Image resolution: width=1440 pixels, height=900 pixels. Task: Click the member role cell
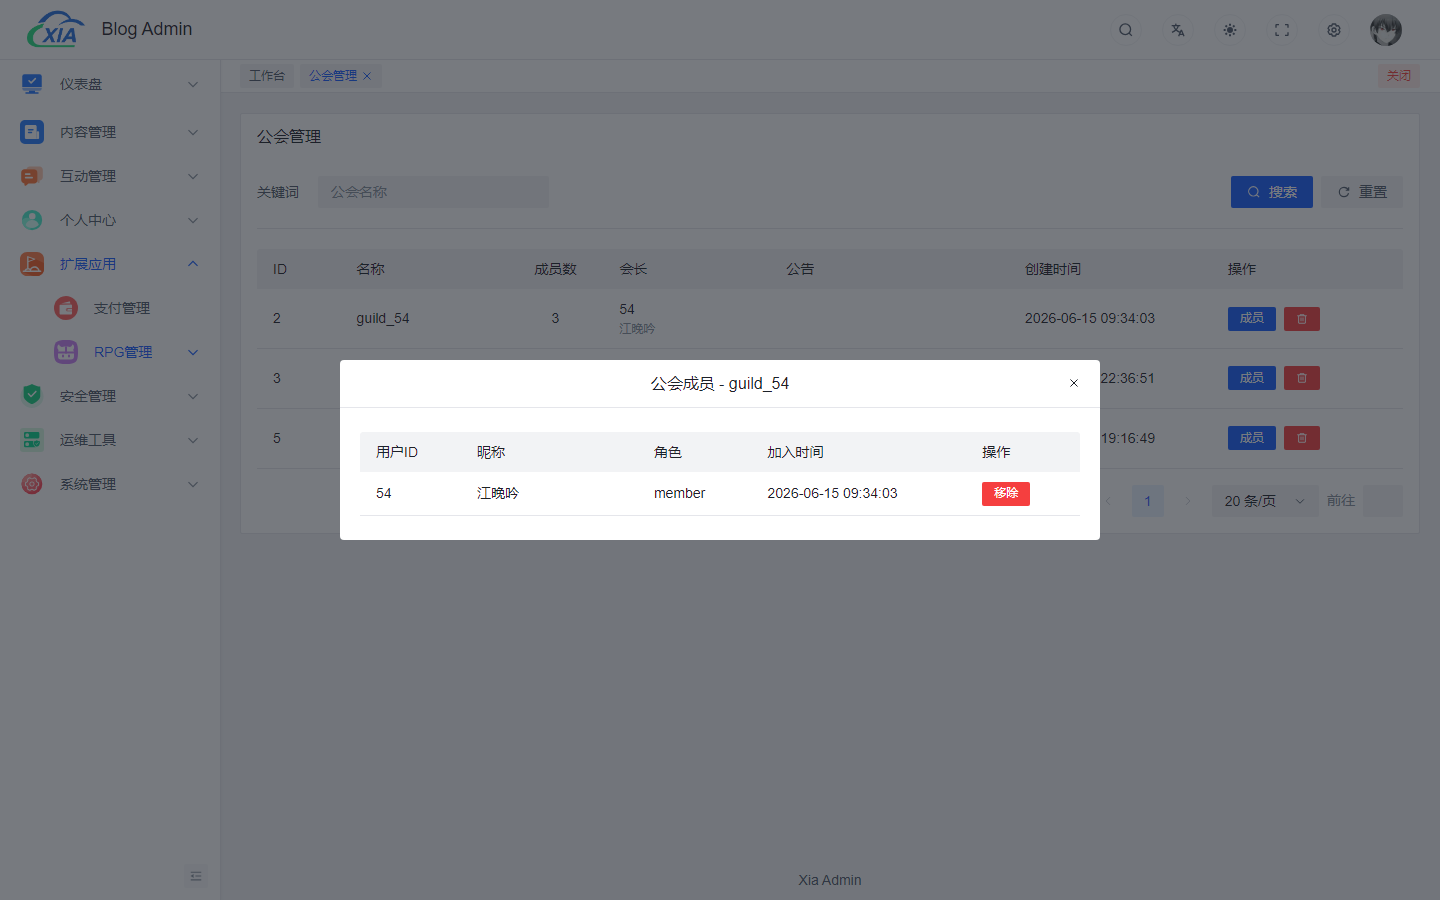tap(680, 494)
